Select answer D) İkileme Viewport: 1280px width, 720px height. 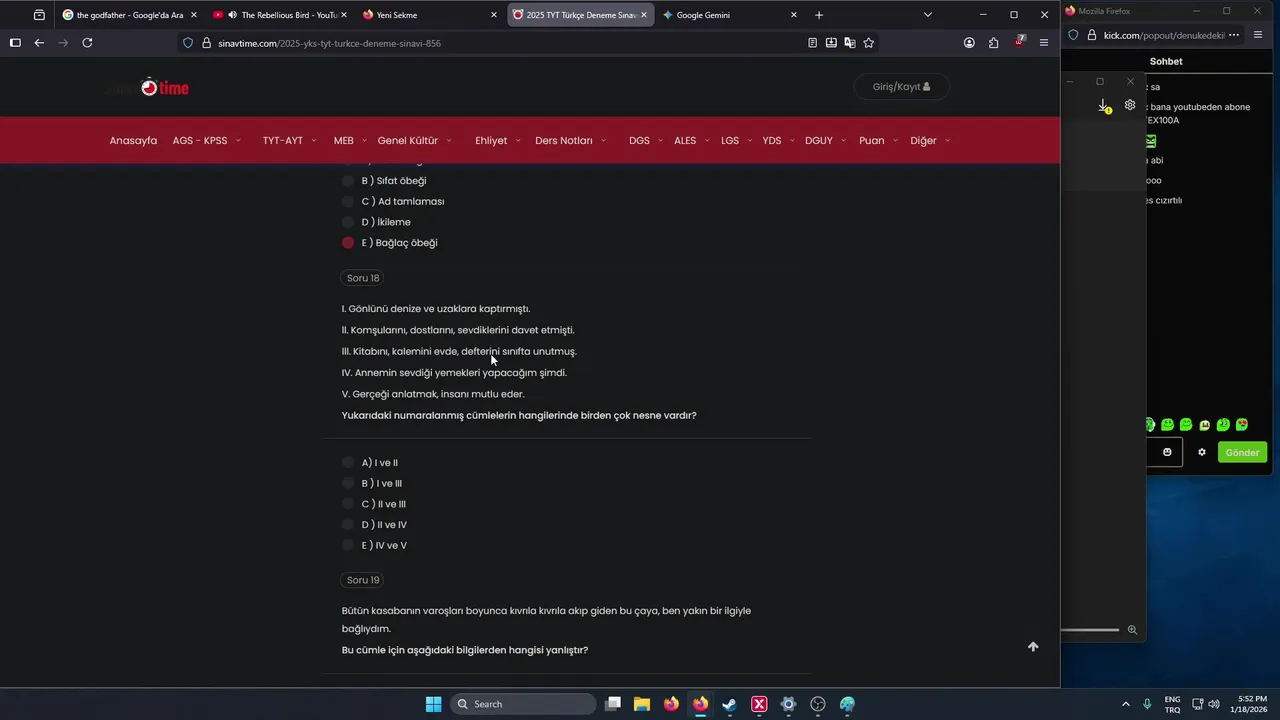[348, 222]
